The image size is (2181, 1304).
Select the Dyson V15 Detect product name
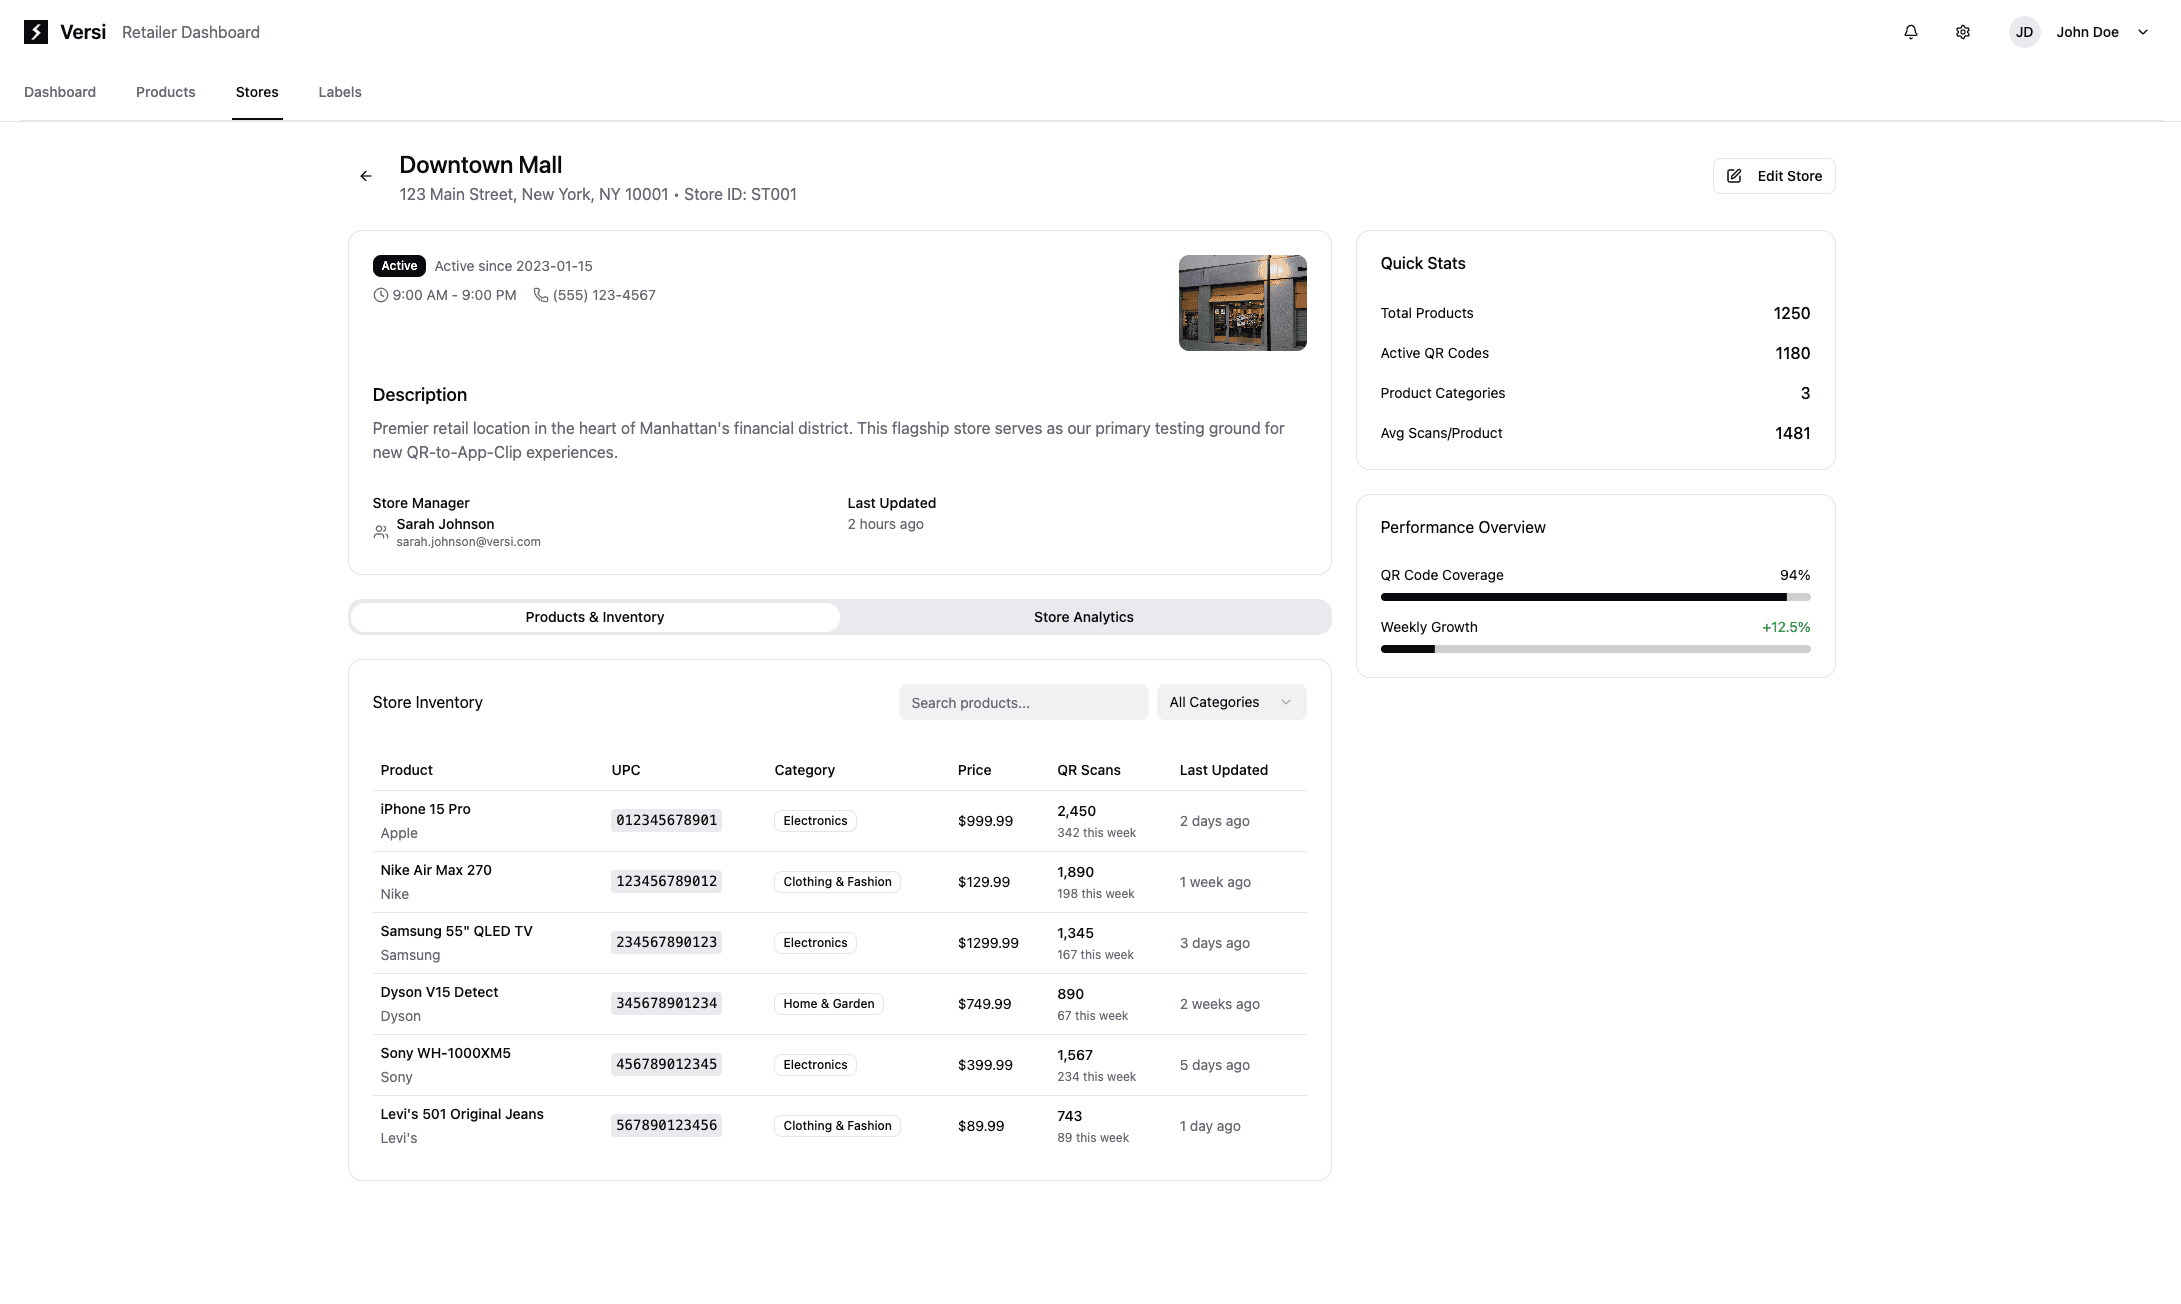[x=439, y=992]
